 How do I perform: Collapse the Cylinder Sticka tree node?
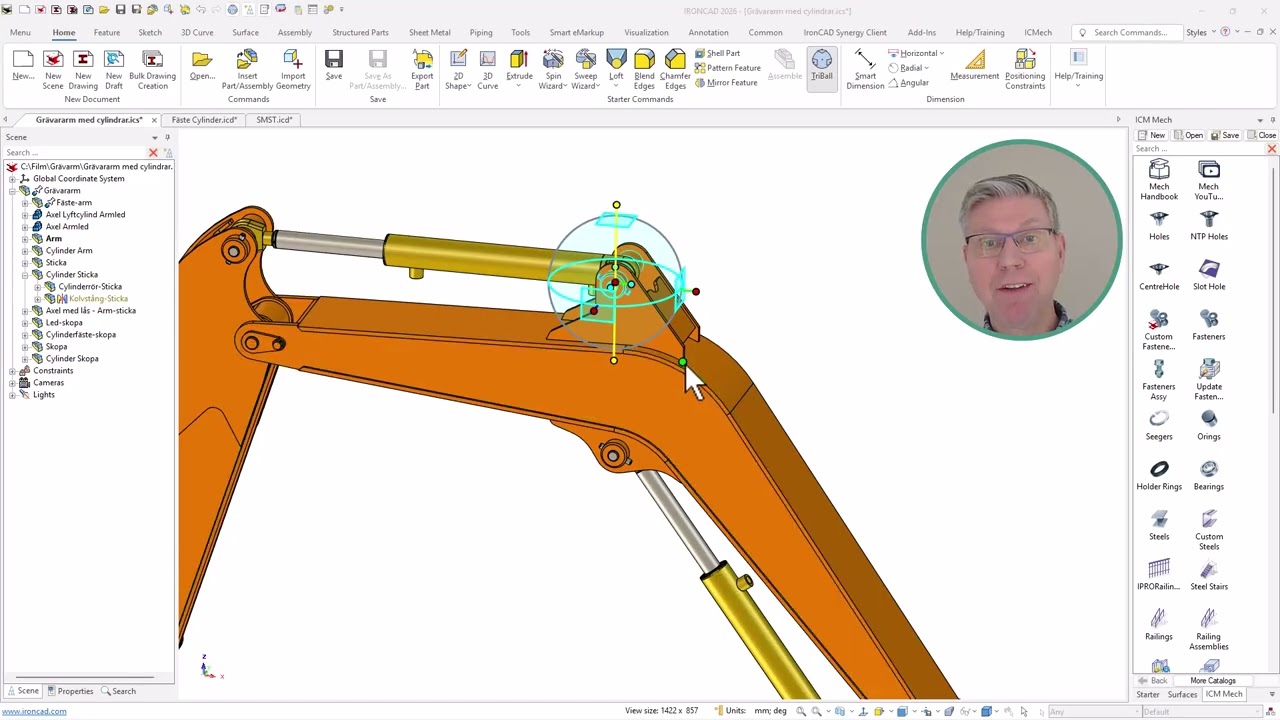coord(25,275)
